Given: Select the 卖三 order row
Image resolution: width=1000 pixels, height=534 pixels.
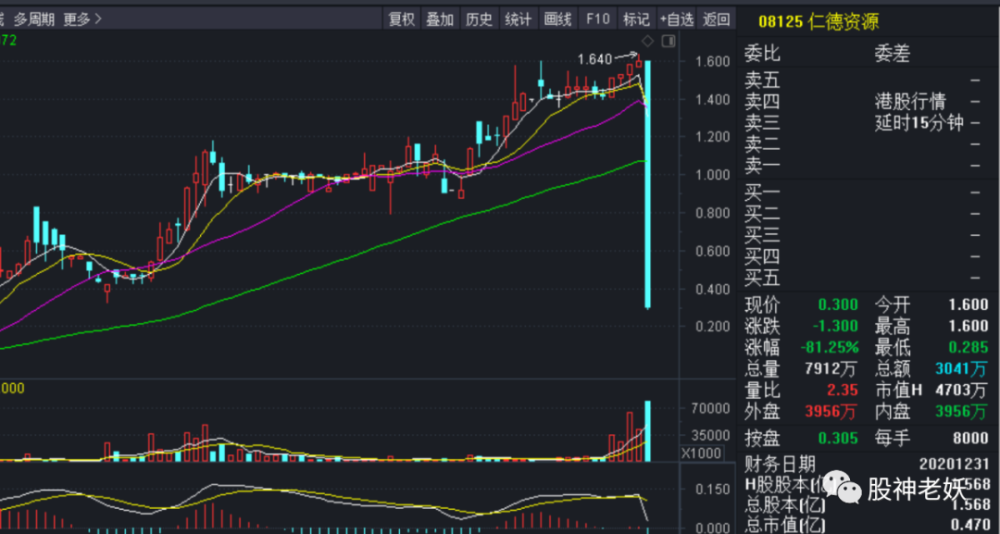Looking at the screenshot, I should pyautogui.click(x=864, y=122).
